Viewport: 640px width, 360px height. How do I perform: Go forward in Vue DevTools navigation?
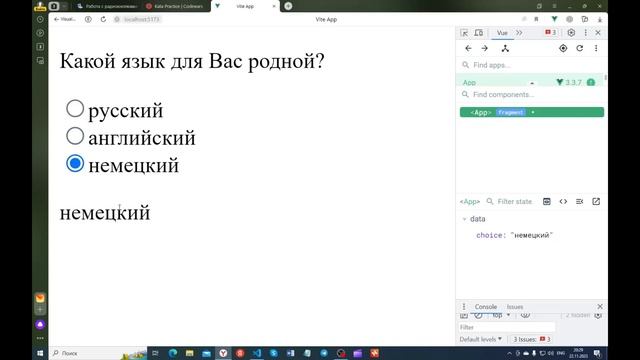pyautogui.click(x=484, y=48)
